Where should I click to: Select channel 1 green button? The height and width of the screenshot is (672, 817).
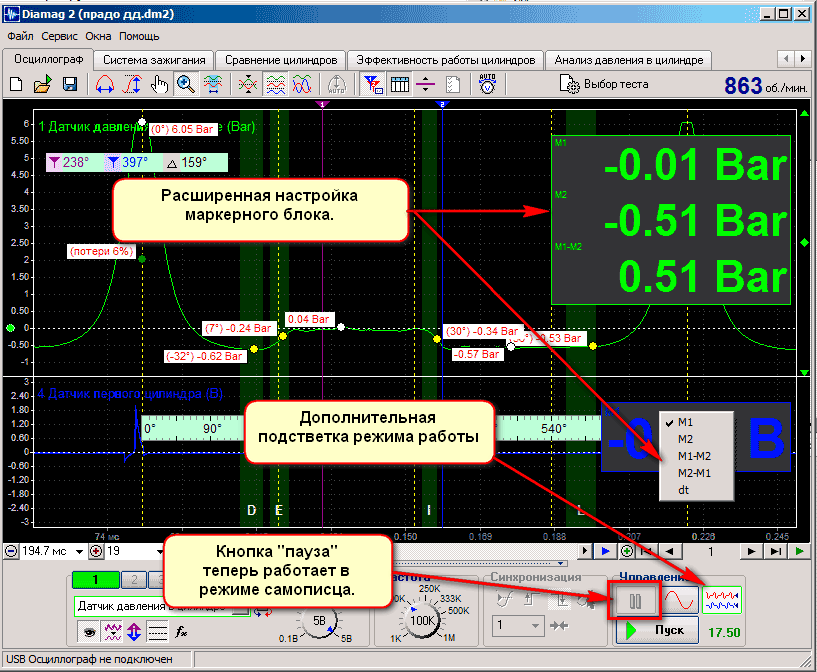pos(95,580)
